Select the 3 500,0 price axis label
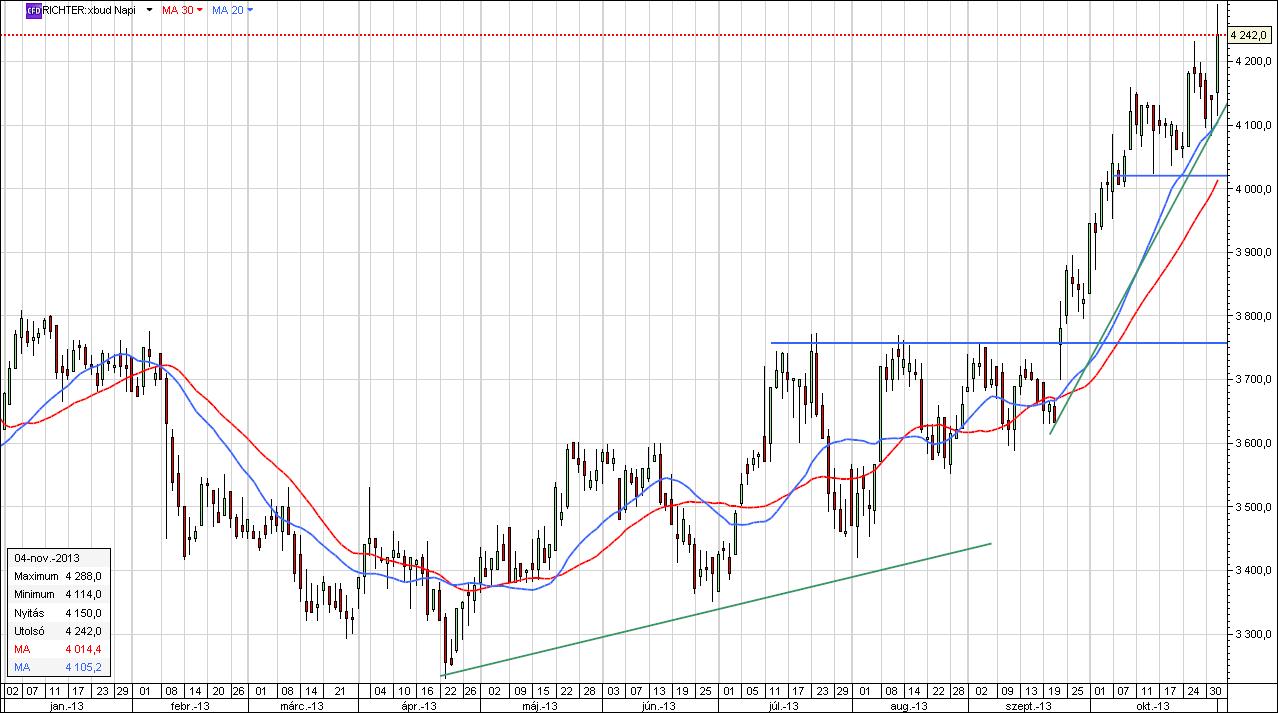 pyautogui.click(x=1253, y=507)
